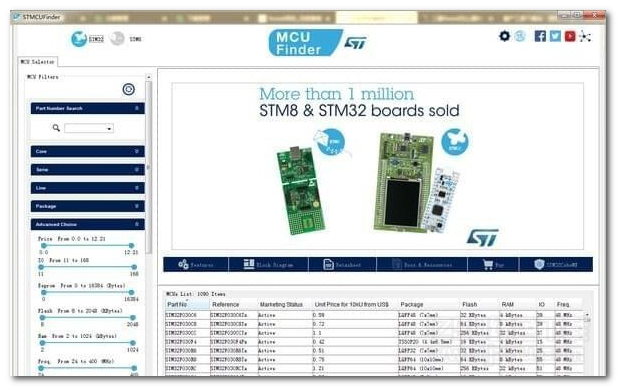Click the Eeprom slider maximum handle
This screenshot has height=387, width=617.
pyautogui.click(x=131, y=293)
